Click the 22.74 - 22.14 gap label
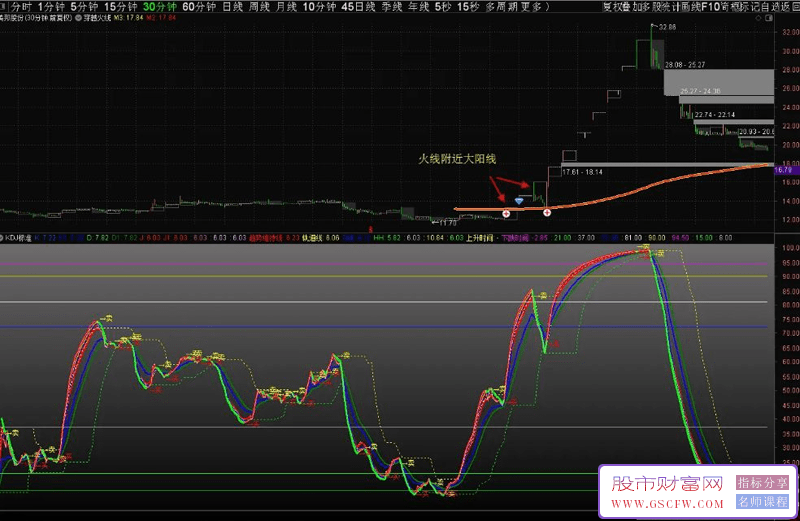The width and height of the screenshot is (800, 521). [x=715, y=115]
